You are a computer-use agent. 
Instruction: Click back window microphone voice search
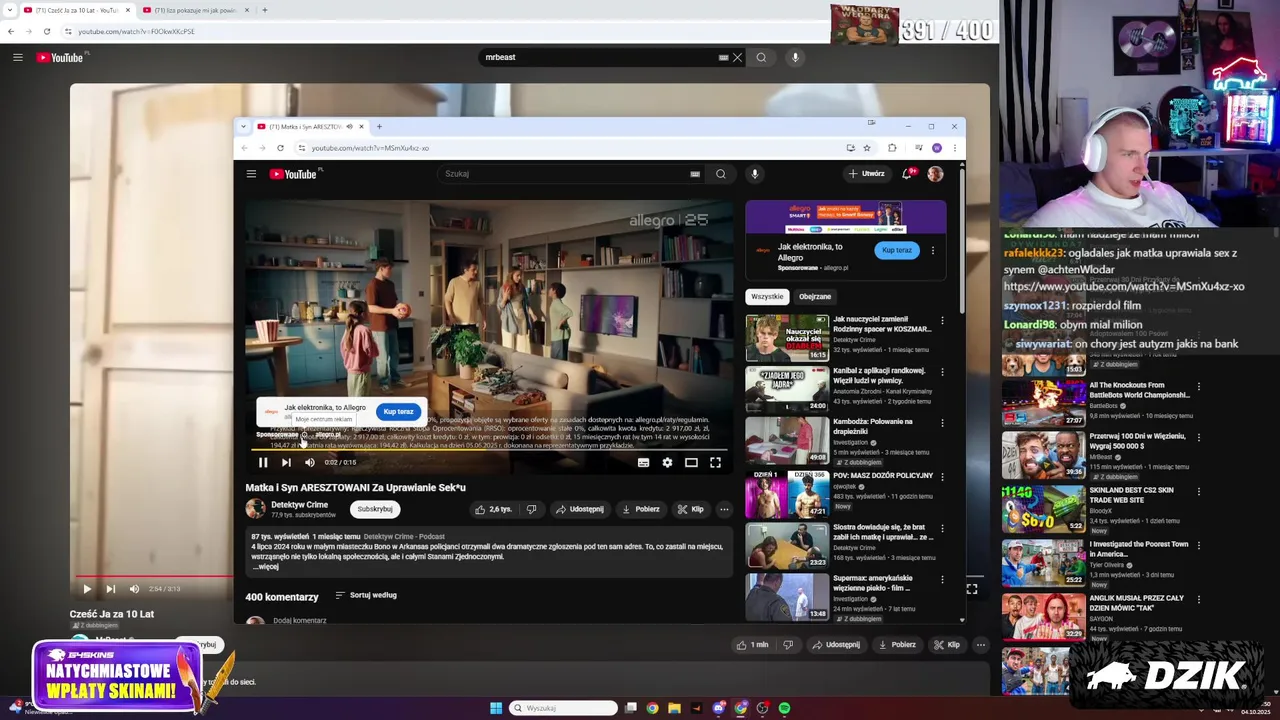click(x=795, y=57)
